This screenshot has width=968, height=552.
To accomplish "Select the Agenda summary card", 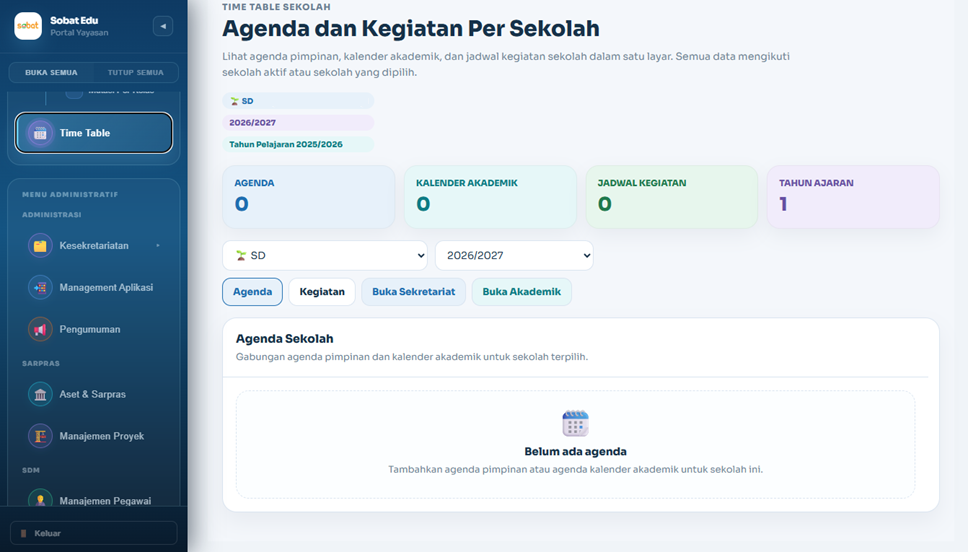I will pos(309,196).
